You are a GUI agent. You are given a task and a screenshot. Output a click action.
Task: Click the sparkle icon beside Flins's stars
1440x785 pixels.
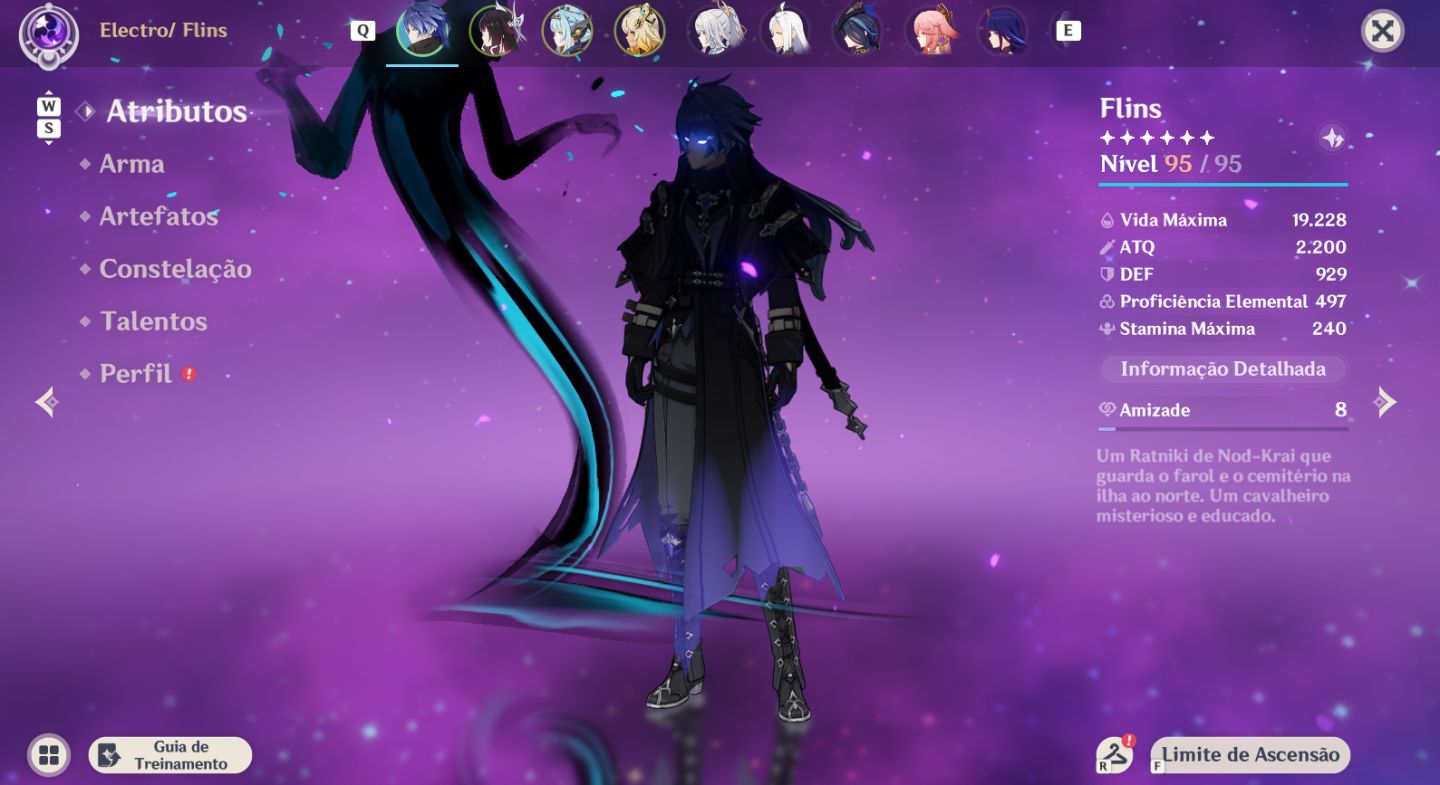[1332, 138]
